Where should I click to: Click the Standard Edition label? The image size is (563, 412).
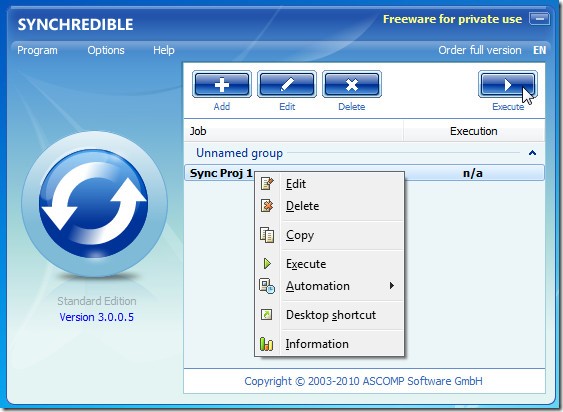pyautogui.click(x=97, y=301)
